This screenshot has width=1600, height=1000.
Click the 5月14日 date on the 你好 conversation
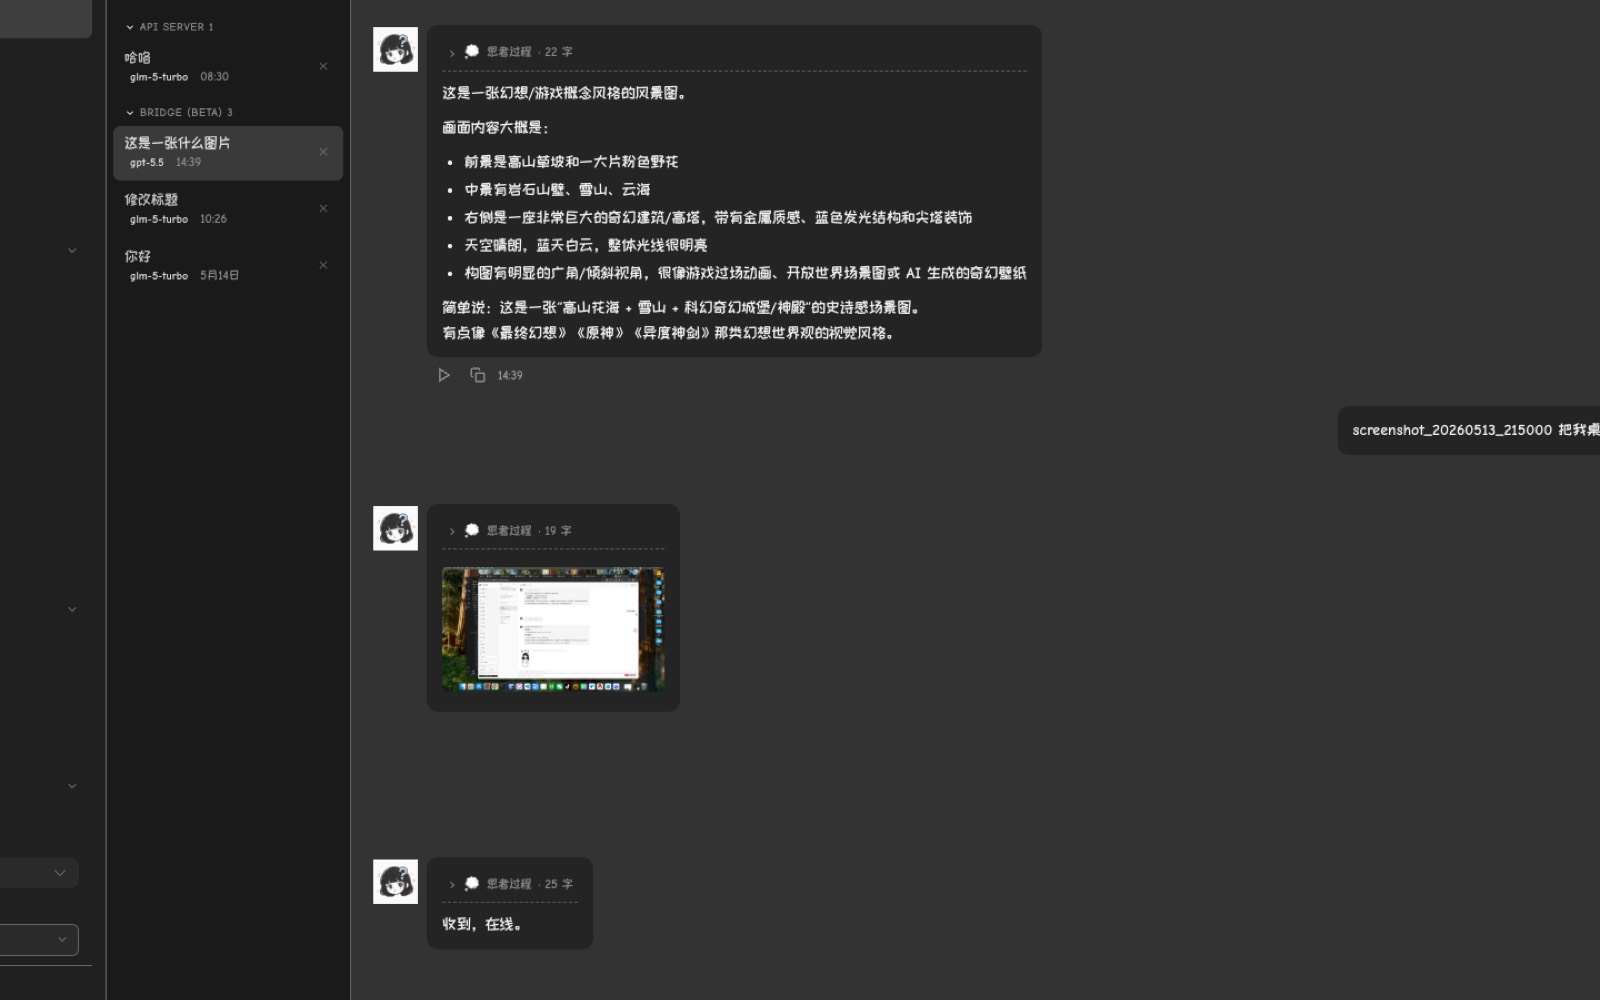(219, 275)
